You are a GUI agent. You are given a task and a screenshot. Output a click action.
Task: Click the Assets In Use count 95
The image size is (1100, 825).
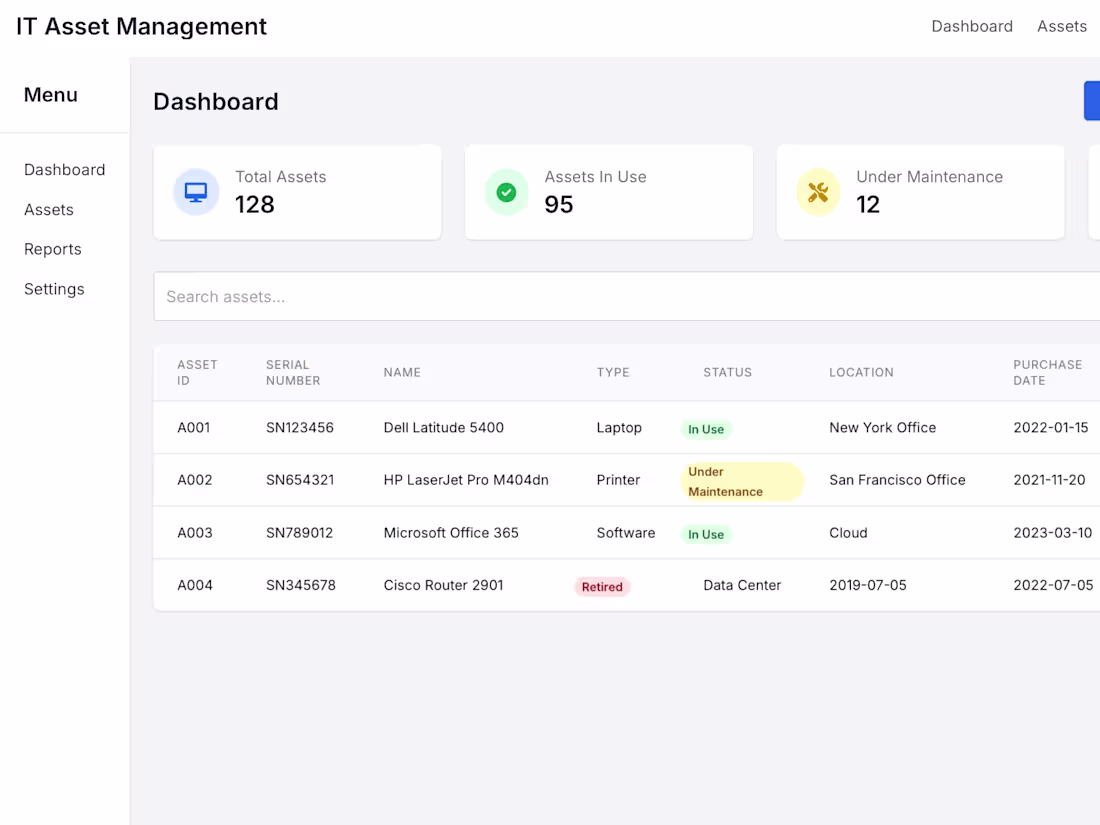[558, 205]
